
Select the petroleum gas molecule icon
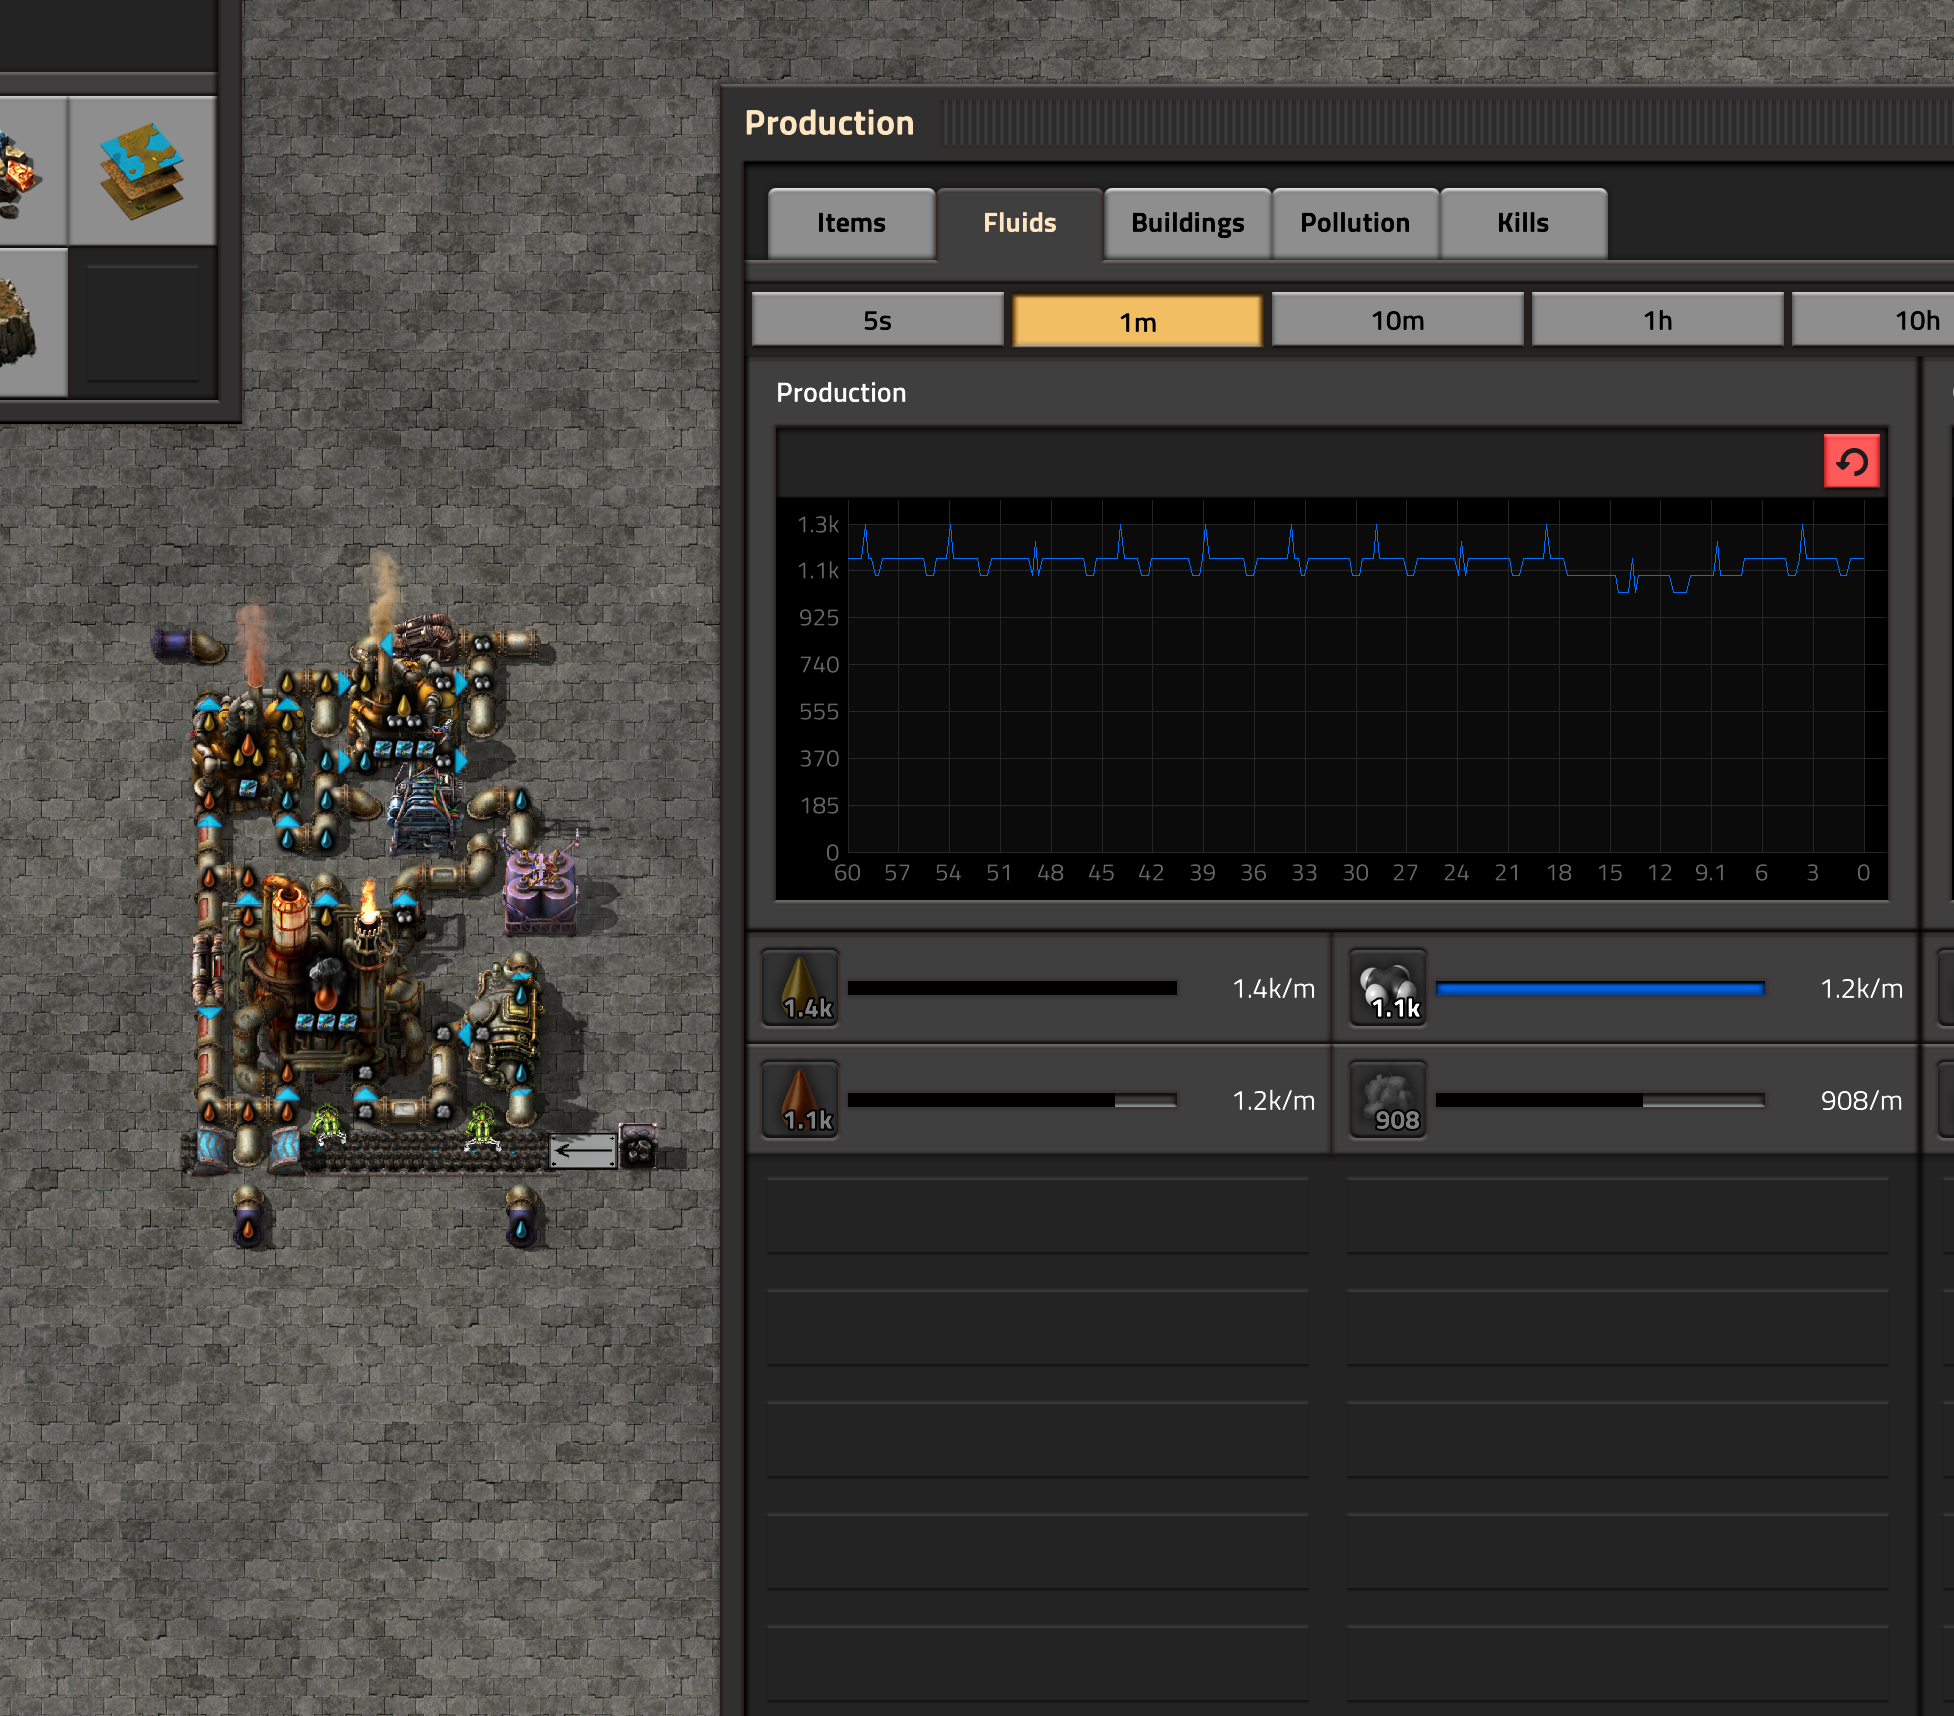pyautogui.click(x=1388, y=988)
